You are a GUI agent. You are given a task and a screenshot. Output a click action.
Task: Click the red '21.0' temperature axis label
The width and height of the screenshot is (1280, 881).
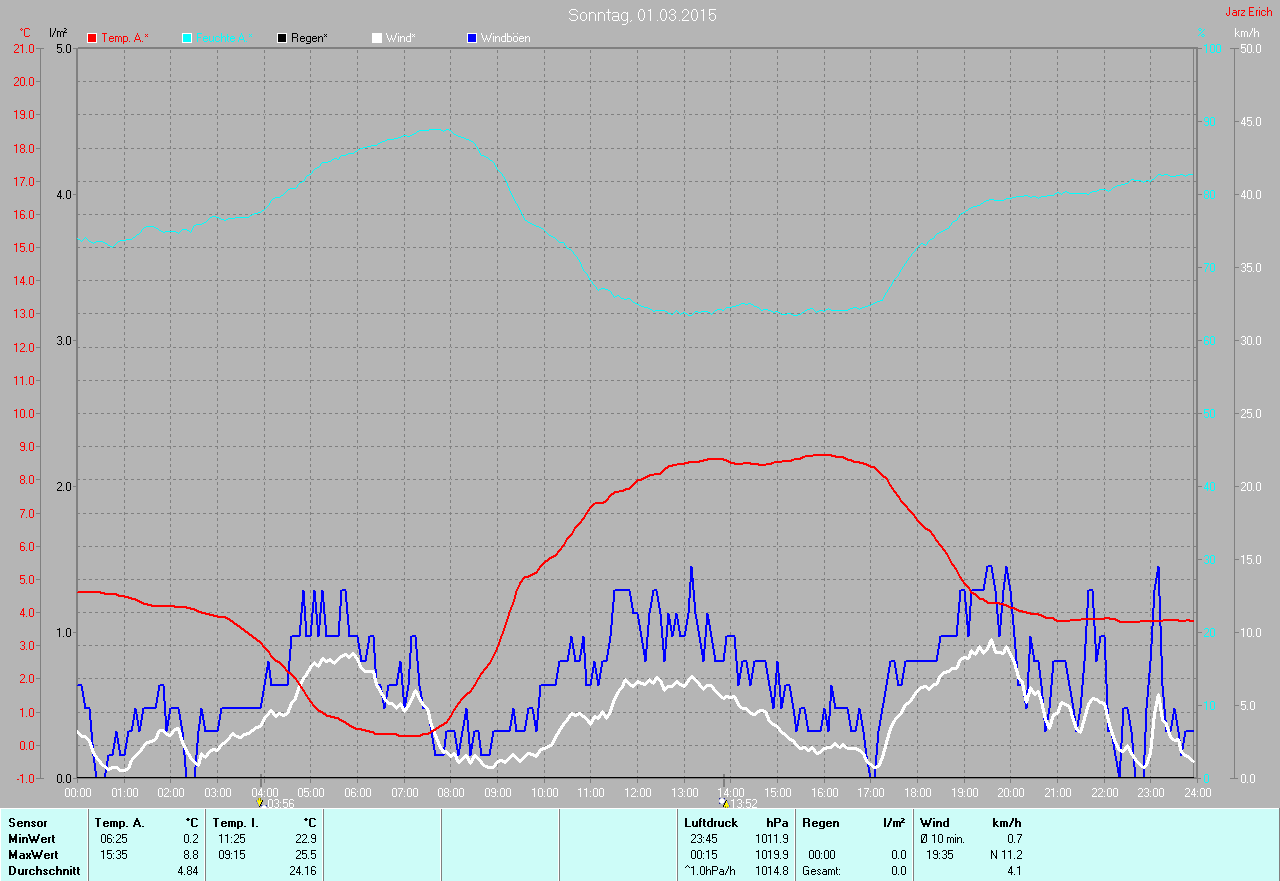click(24, 48)
